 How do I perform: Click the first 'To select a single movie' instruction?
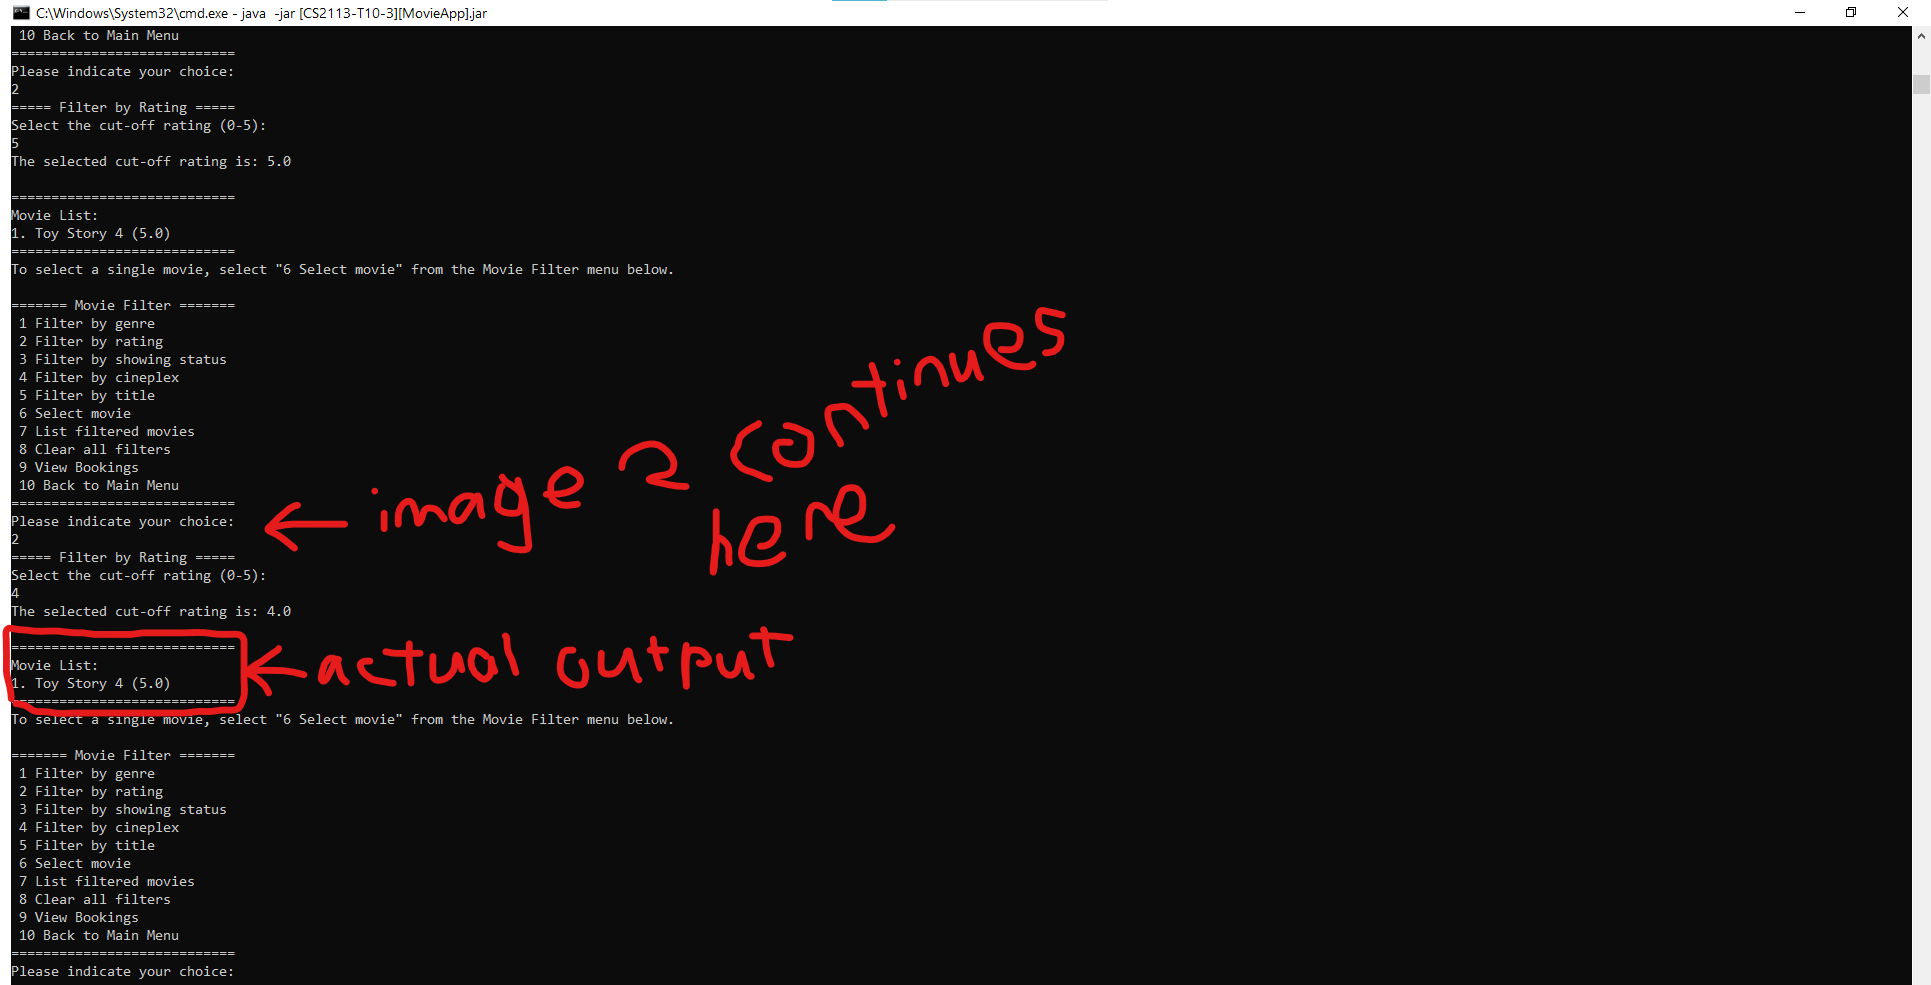(x=343, y=270)
